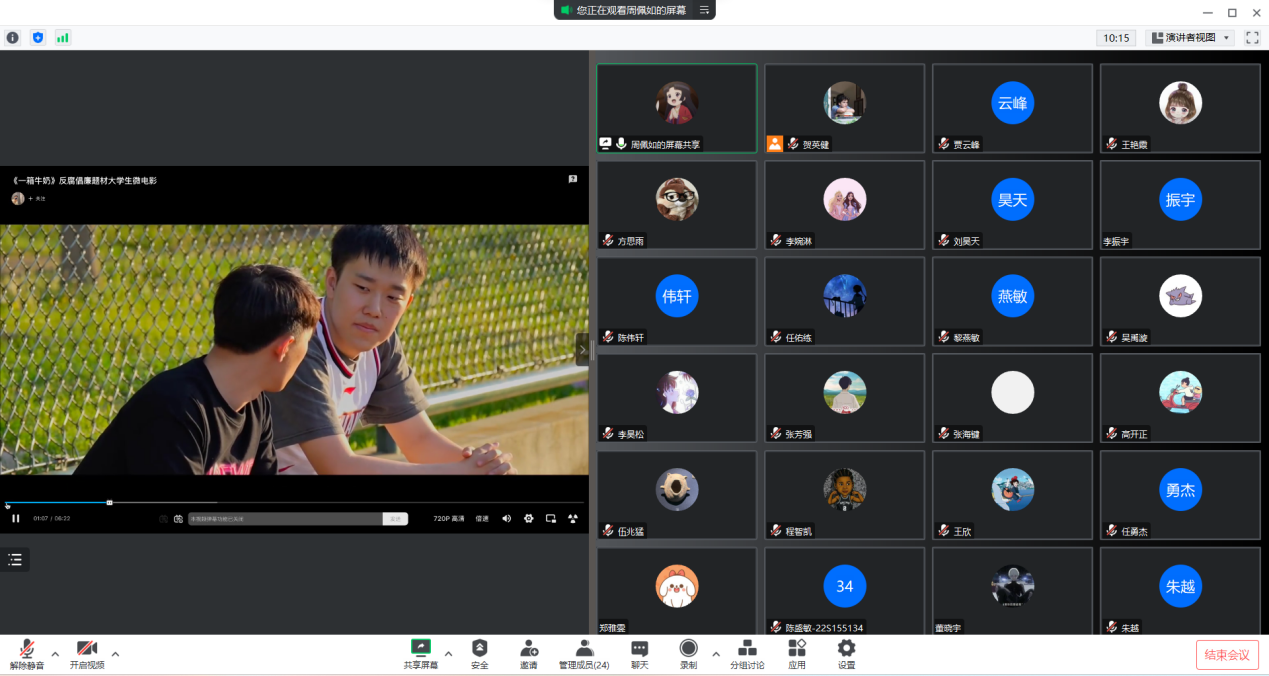Pause the video playback
This screenshot has width=1269, height=676.
pyautogui.click(x=16, y=518)
